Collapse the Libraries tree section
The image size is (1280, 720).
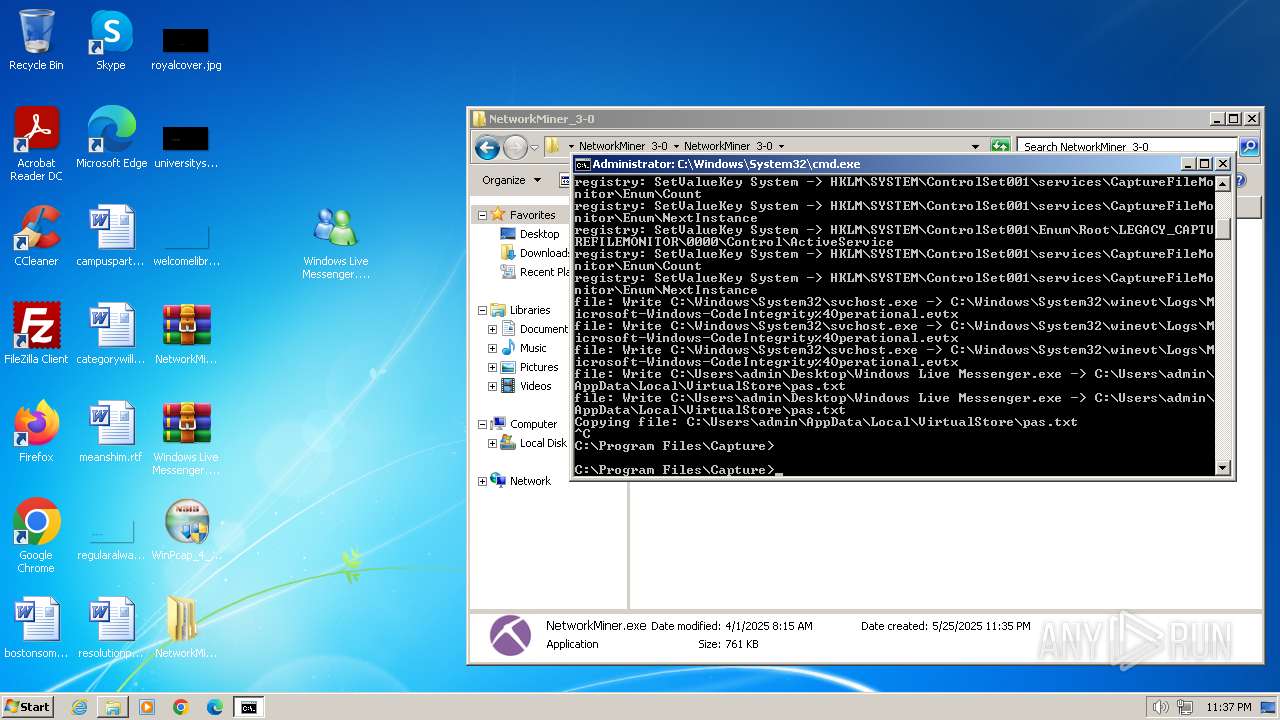(x=482, y=310)
